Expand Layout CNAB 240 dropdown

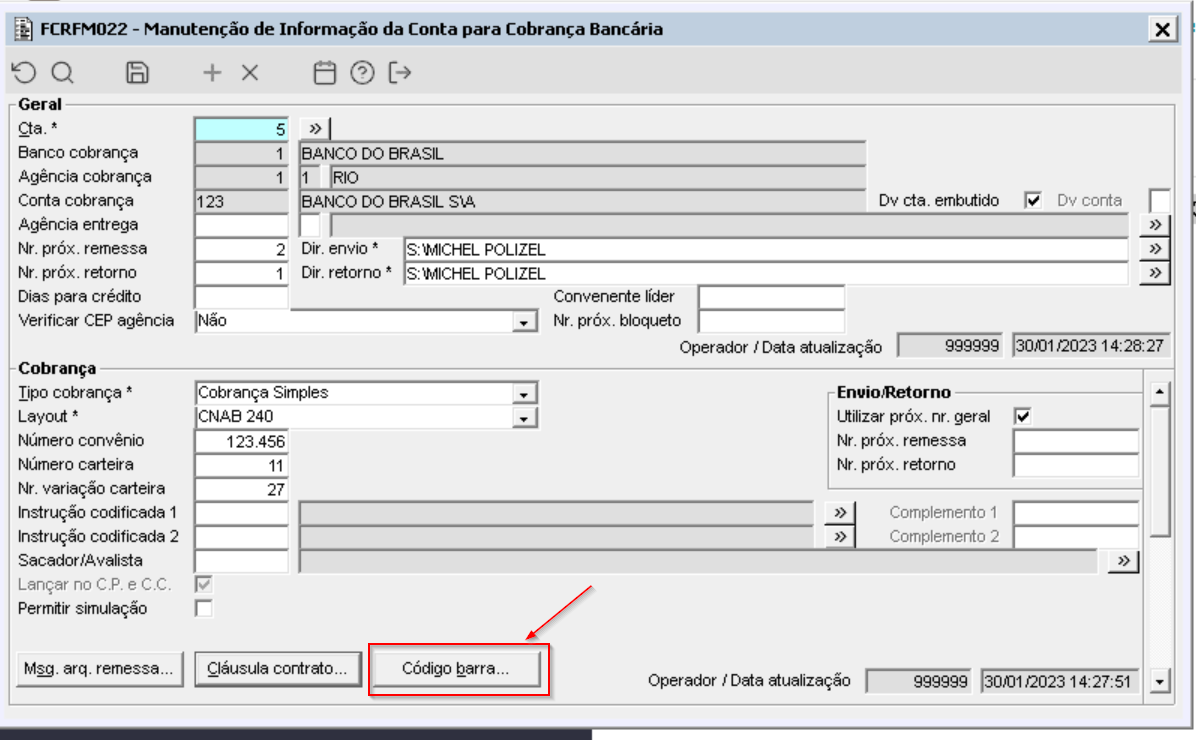(524, 418)
